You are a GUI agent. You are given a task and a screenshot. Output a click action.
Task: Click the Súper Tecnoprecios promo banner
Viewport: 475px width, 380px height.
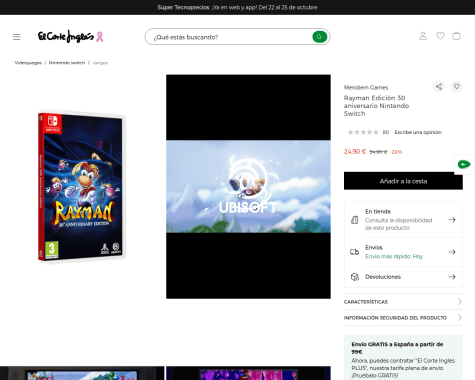[237, 7]
